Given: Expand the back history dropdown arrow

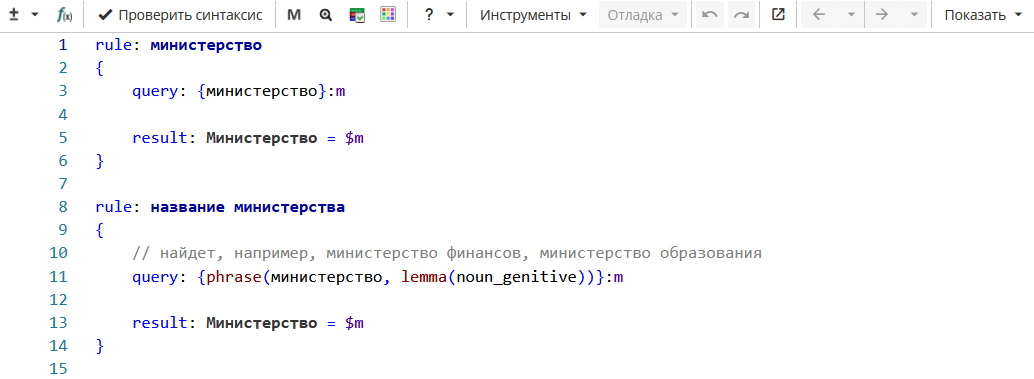Looking at the screenshot, I should 851,15.
